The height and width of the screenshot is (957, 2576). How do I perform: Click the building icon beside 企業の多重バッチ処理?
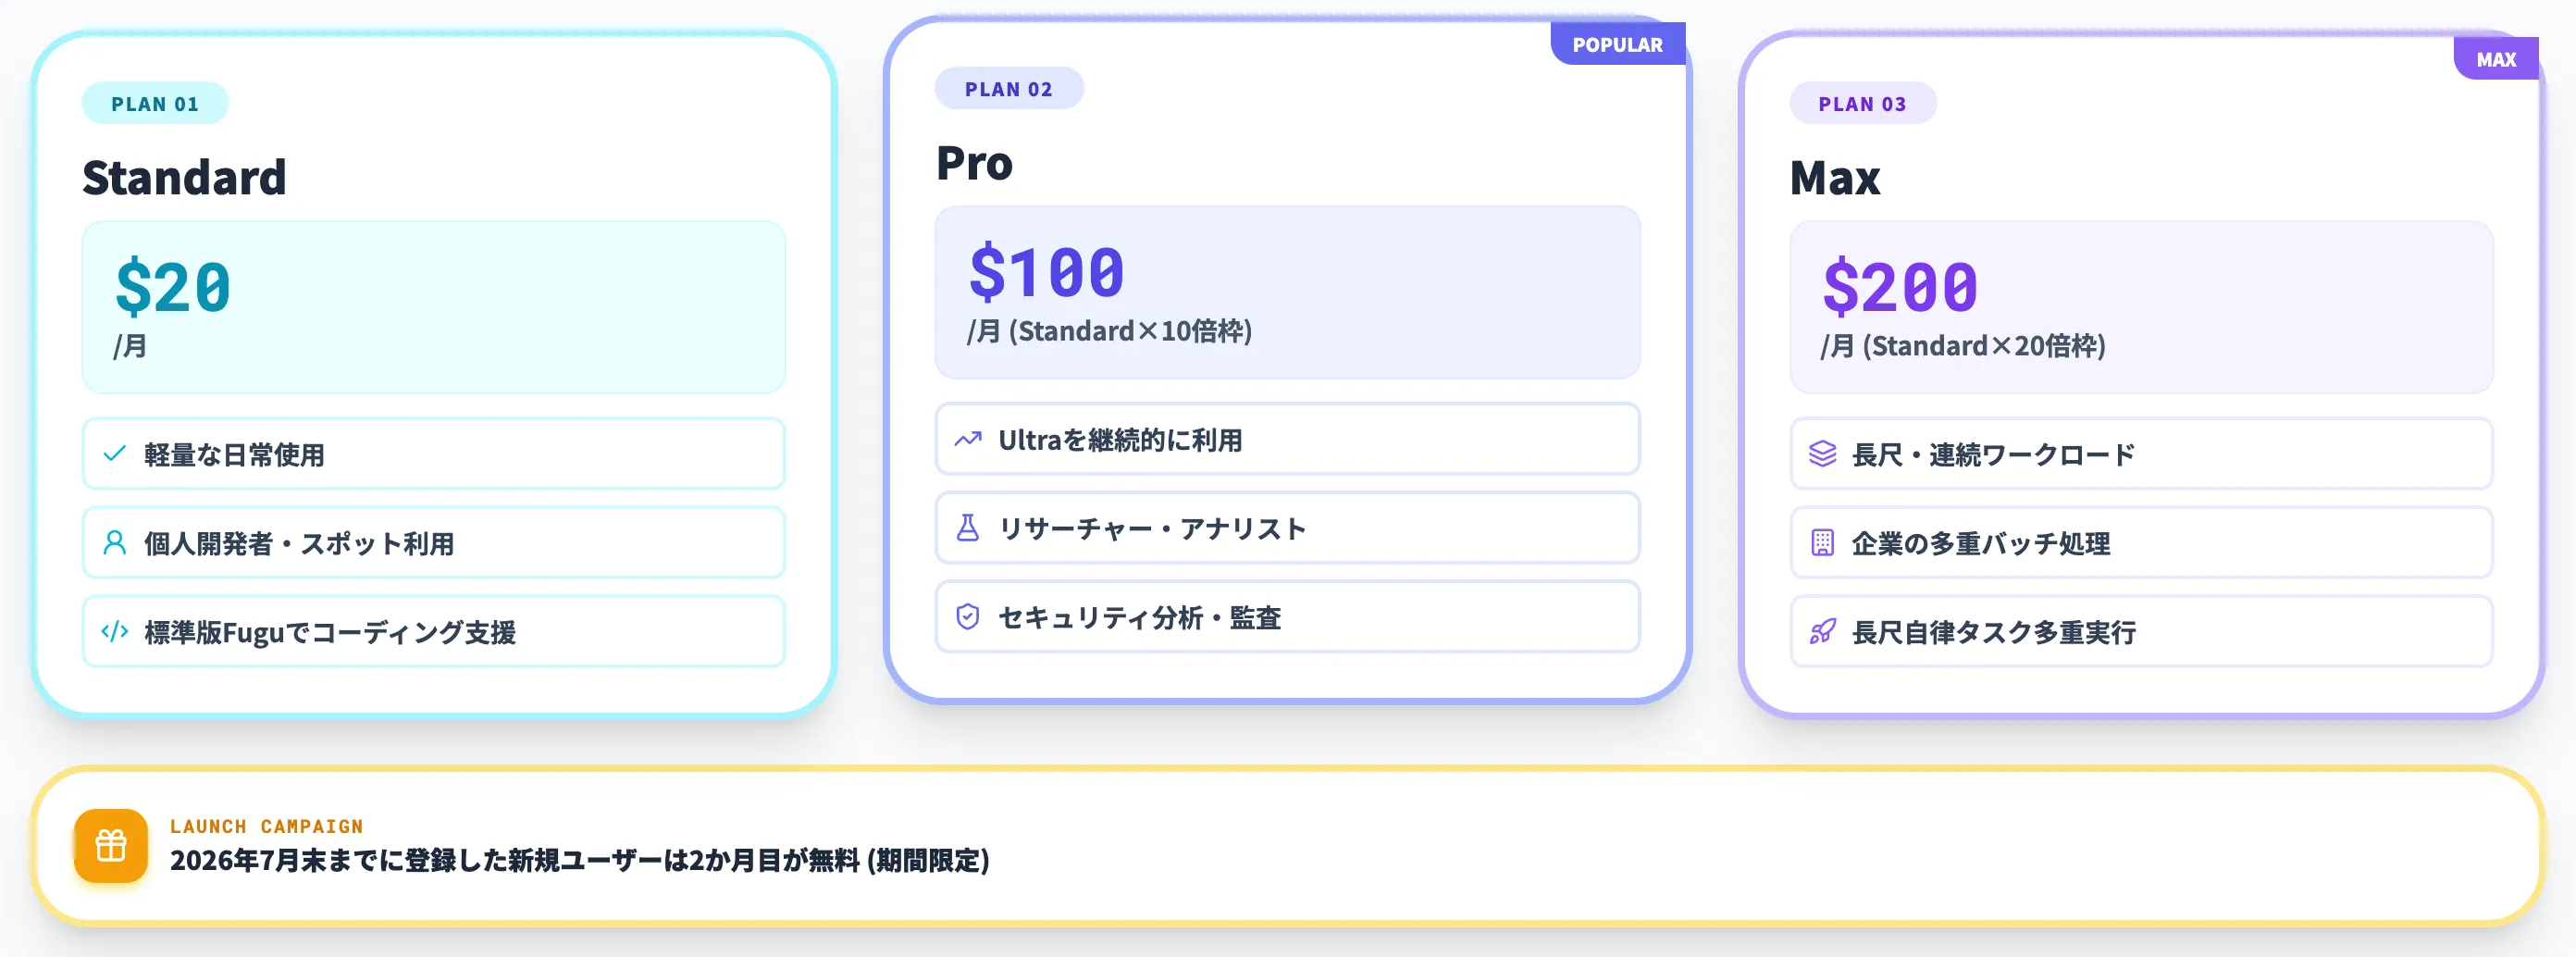pyautogui.click(x=1822, y=543)
